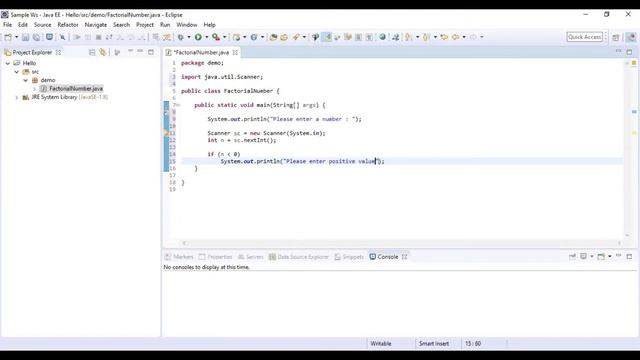Open the Back history dropdown arrow
This screenshot has width=640, height=360.
pyautogui.click(x=464, y=37)
